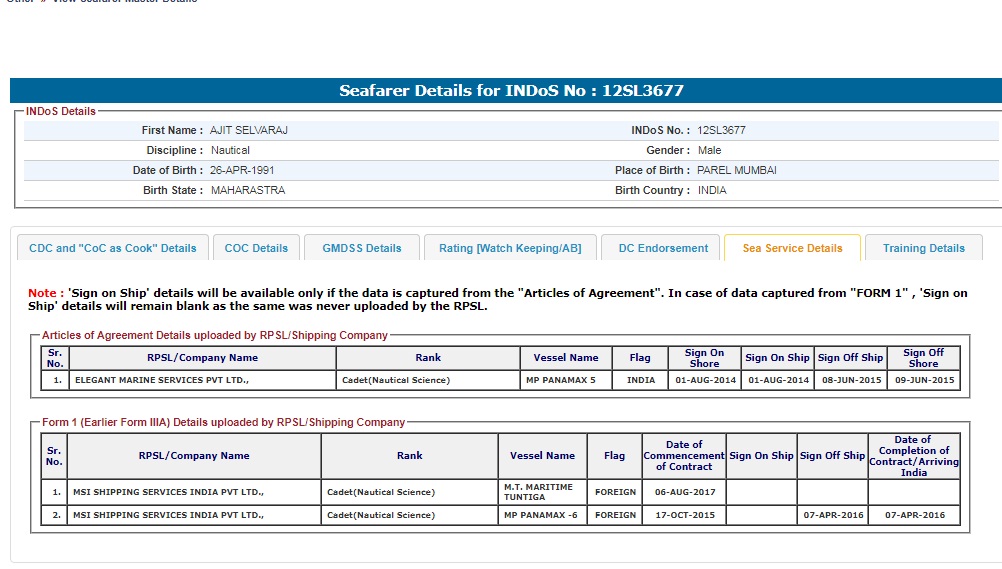1002x569 pixels.
Task: Switch to the COC Details tab
Action: point(256,248)
